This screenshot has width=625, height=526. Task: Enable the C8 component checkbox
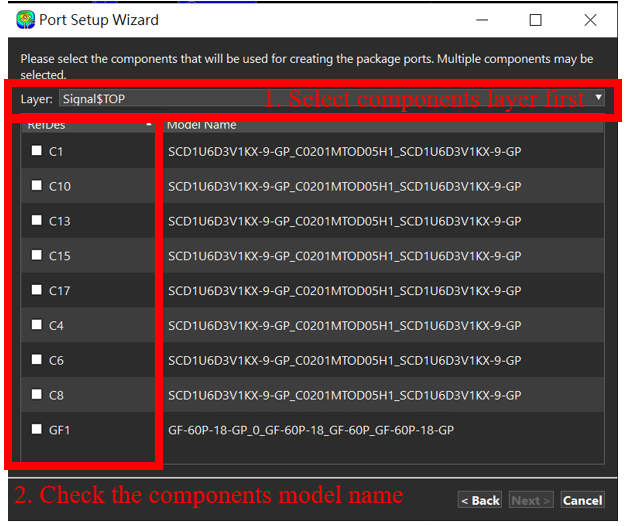coord(37,394)
